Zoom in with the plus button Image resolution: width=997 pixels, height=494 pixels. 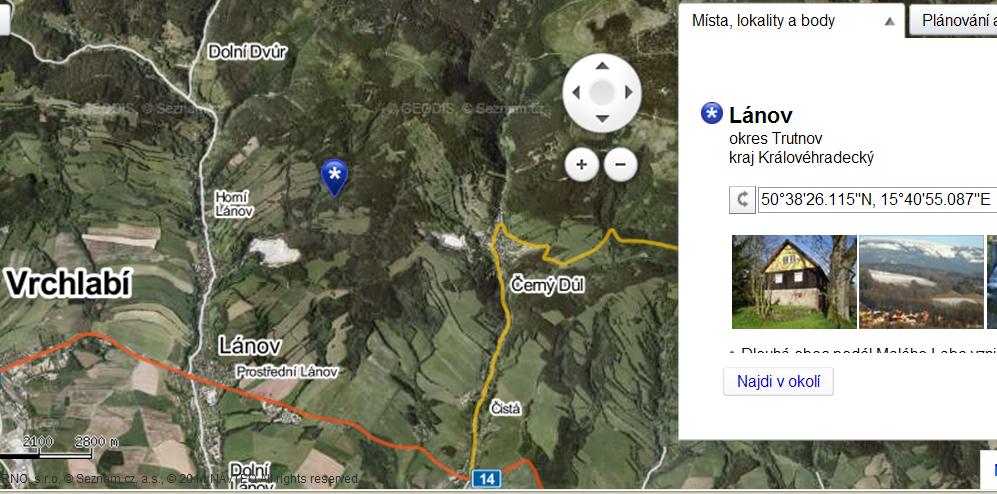(581, 165)
